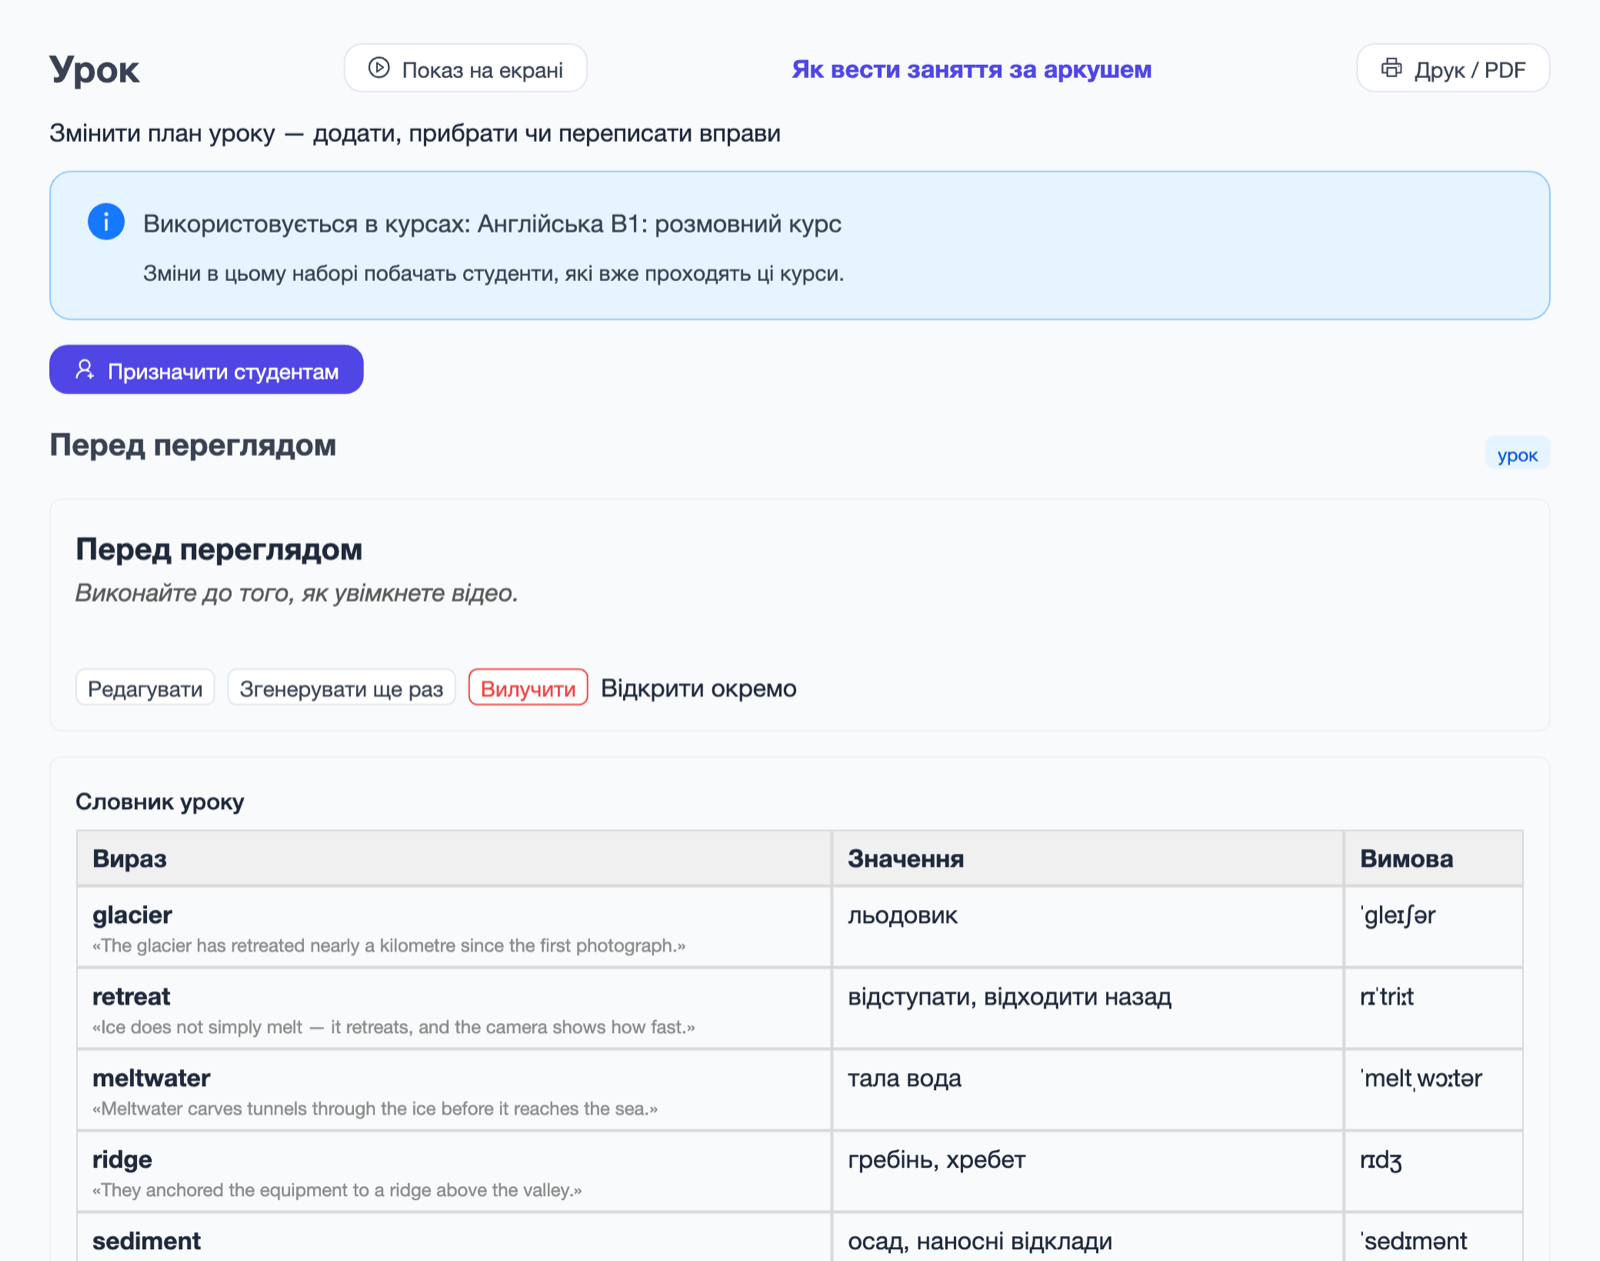
Task: Click the meaning тала вода
Action: click(x=904, y=1078)
